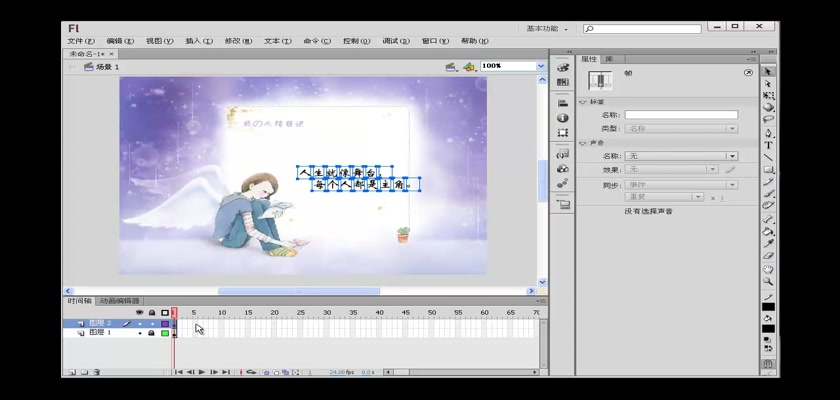Select the 3D Rotation tool
This screenshot has height=400, width=840.
tap(768, 107)
